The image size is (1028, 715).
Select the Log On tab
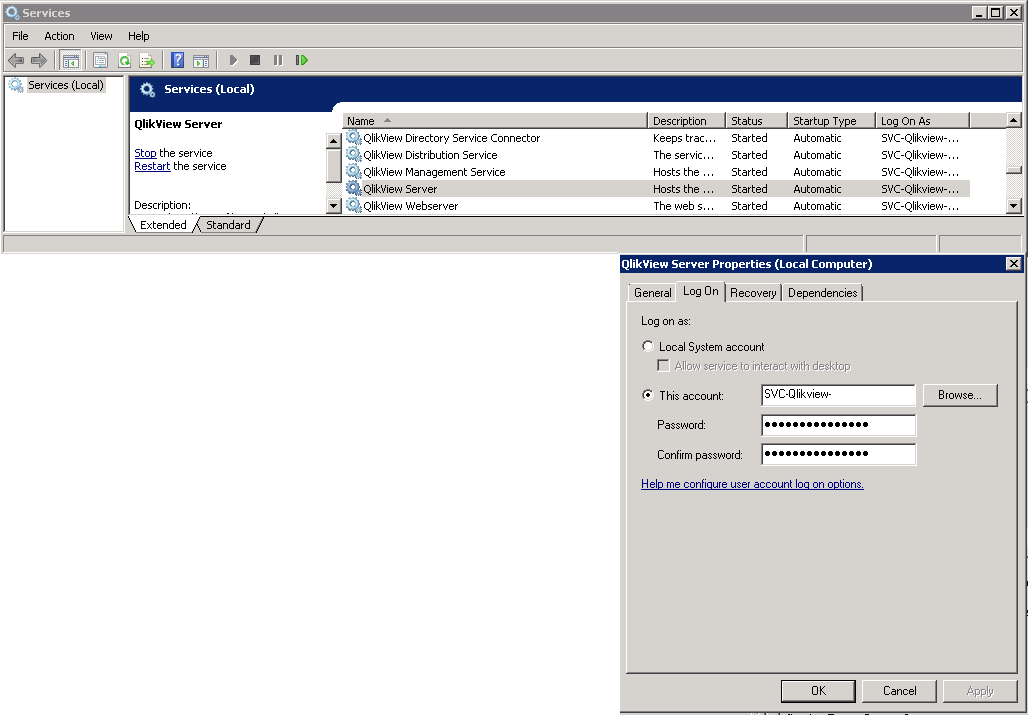point(701,291)
